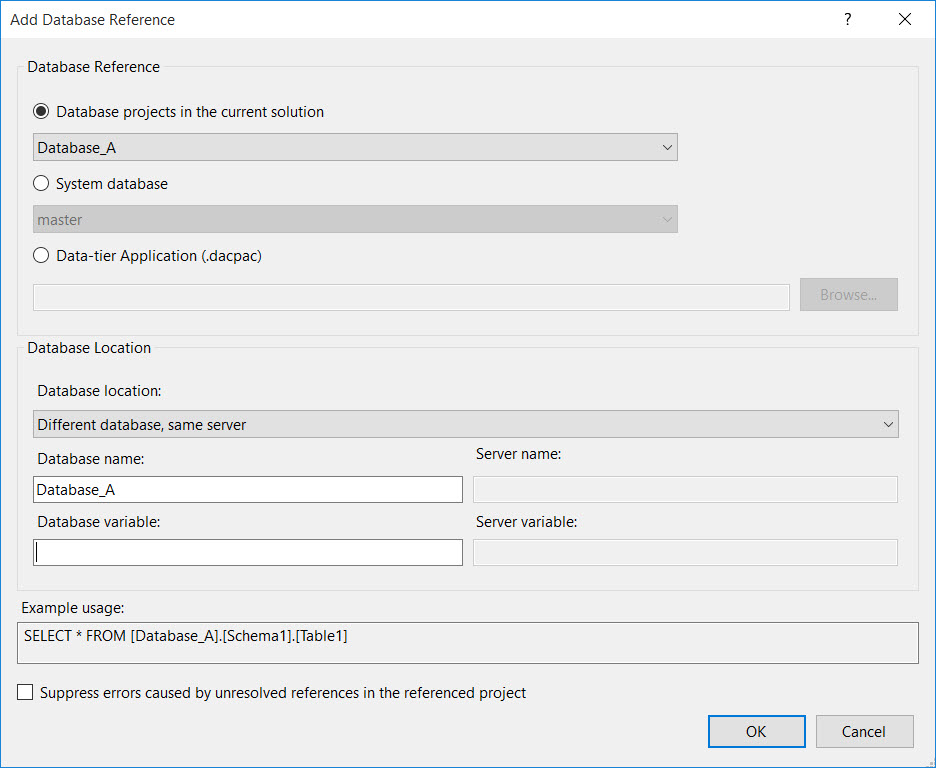Click the Database name text field
This screenshot has width=936, height=768.
[x=248, y=490]
